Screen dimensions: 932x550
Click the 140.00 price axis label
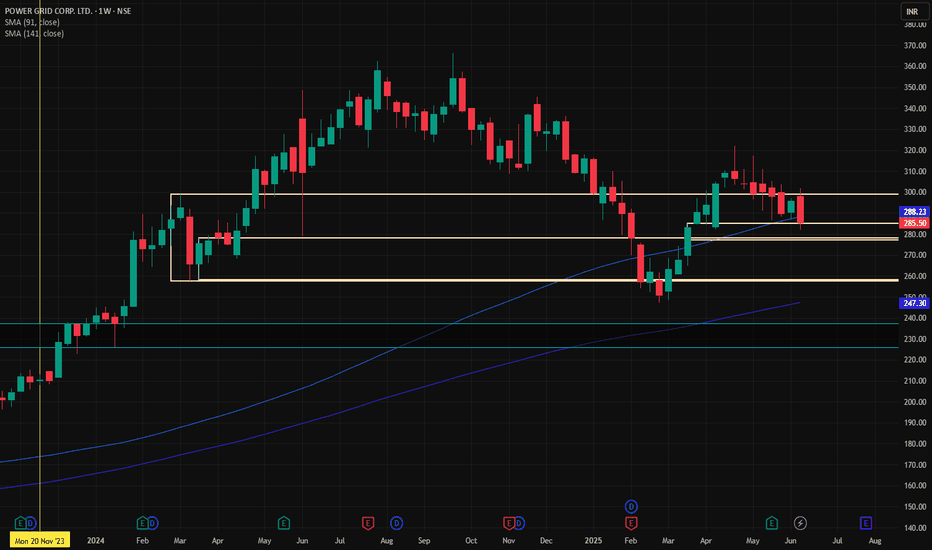click(x=914, y=527)
